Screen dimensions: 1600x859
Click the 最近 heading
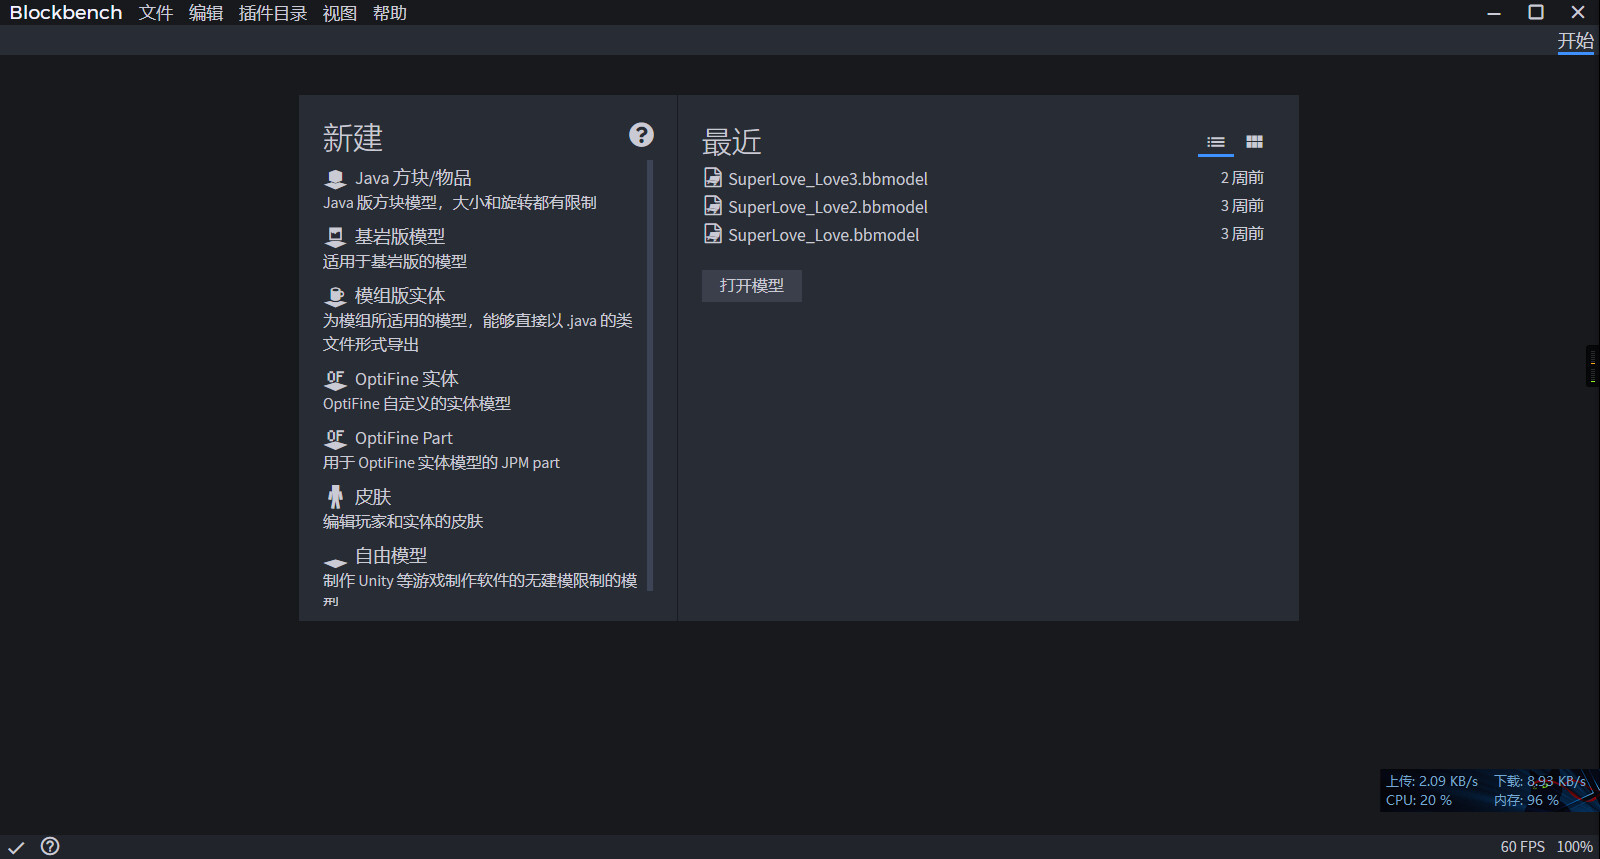pos(732,142)
